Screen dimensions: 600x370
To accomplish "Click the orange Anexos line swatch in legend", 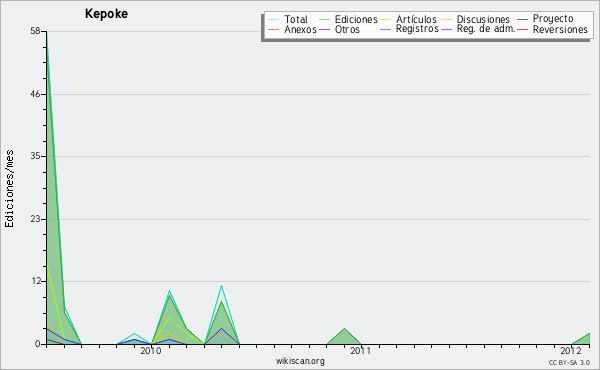I will tap(273, 29).
